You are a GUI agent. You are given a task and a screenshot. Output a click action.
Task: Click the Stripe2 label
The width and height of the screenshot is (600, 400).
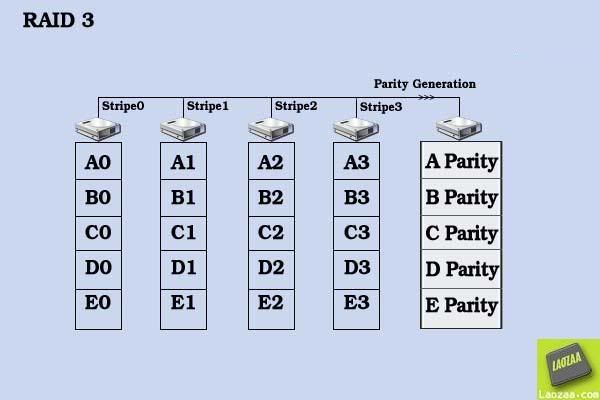[296, 106]
